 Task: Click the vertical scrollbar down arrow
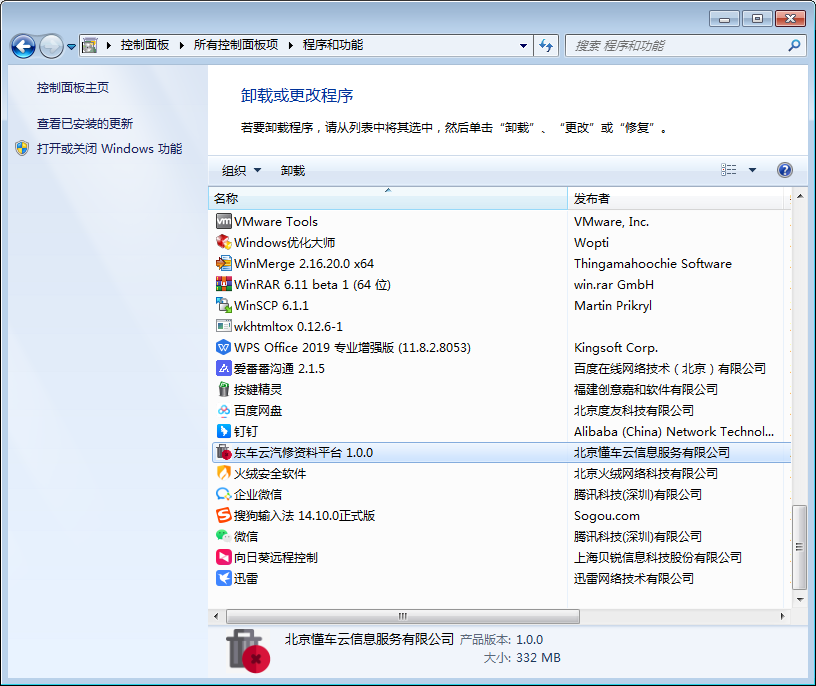click(800, 600)
